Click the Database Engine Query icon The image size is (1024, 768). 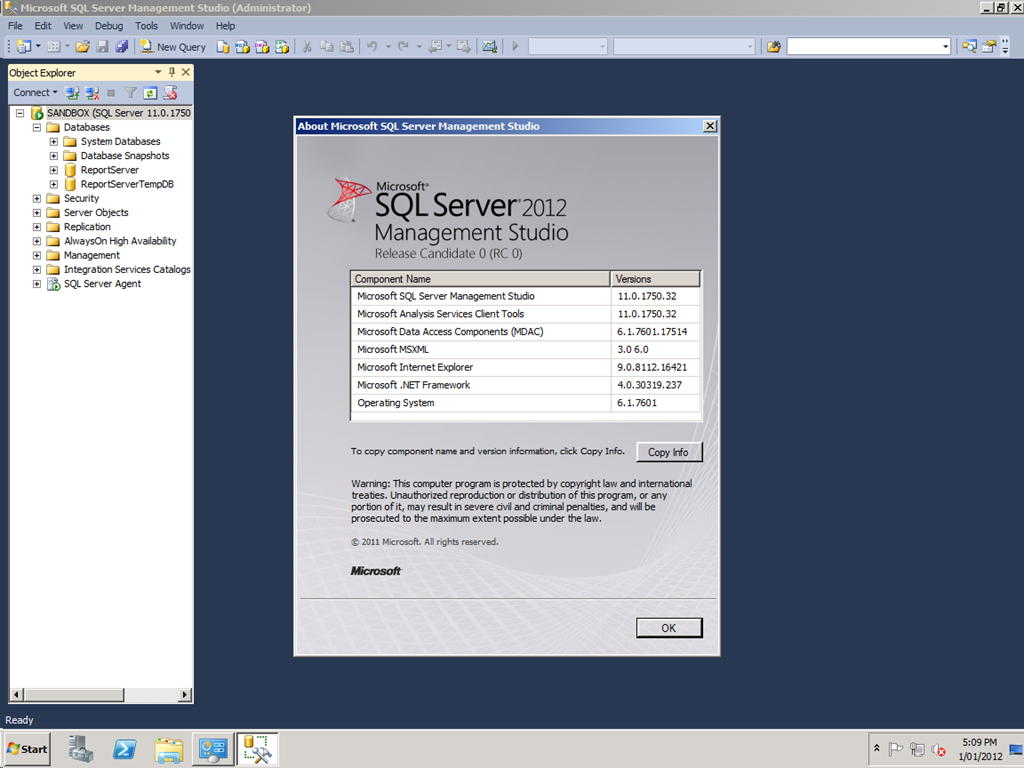click(223, 46)
